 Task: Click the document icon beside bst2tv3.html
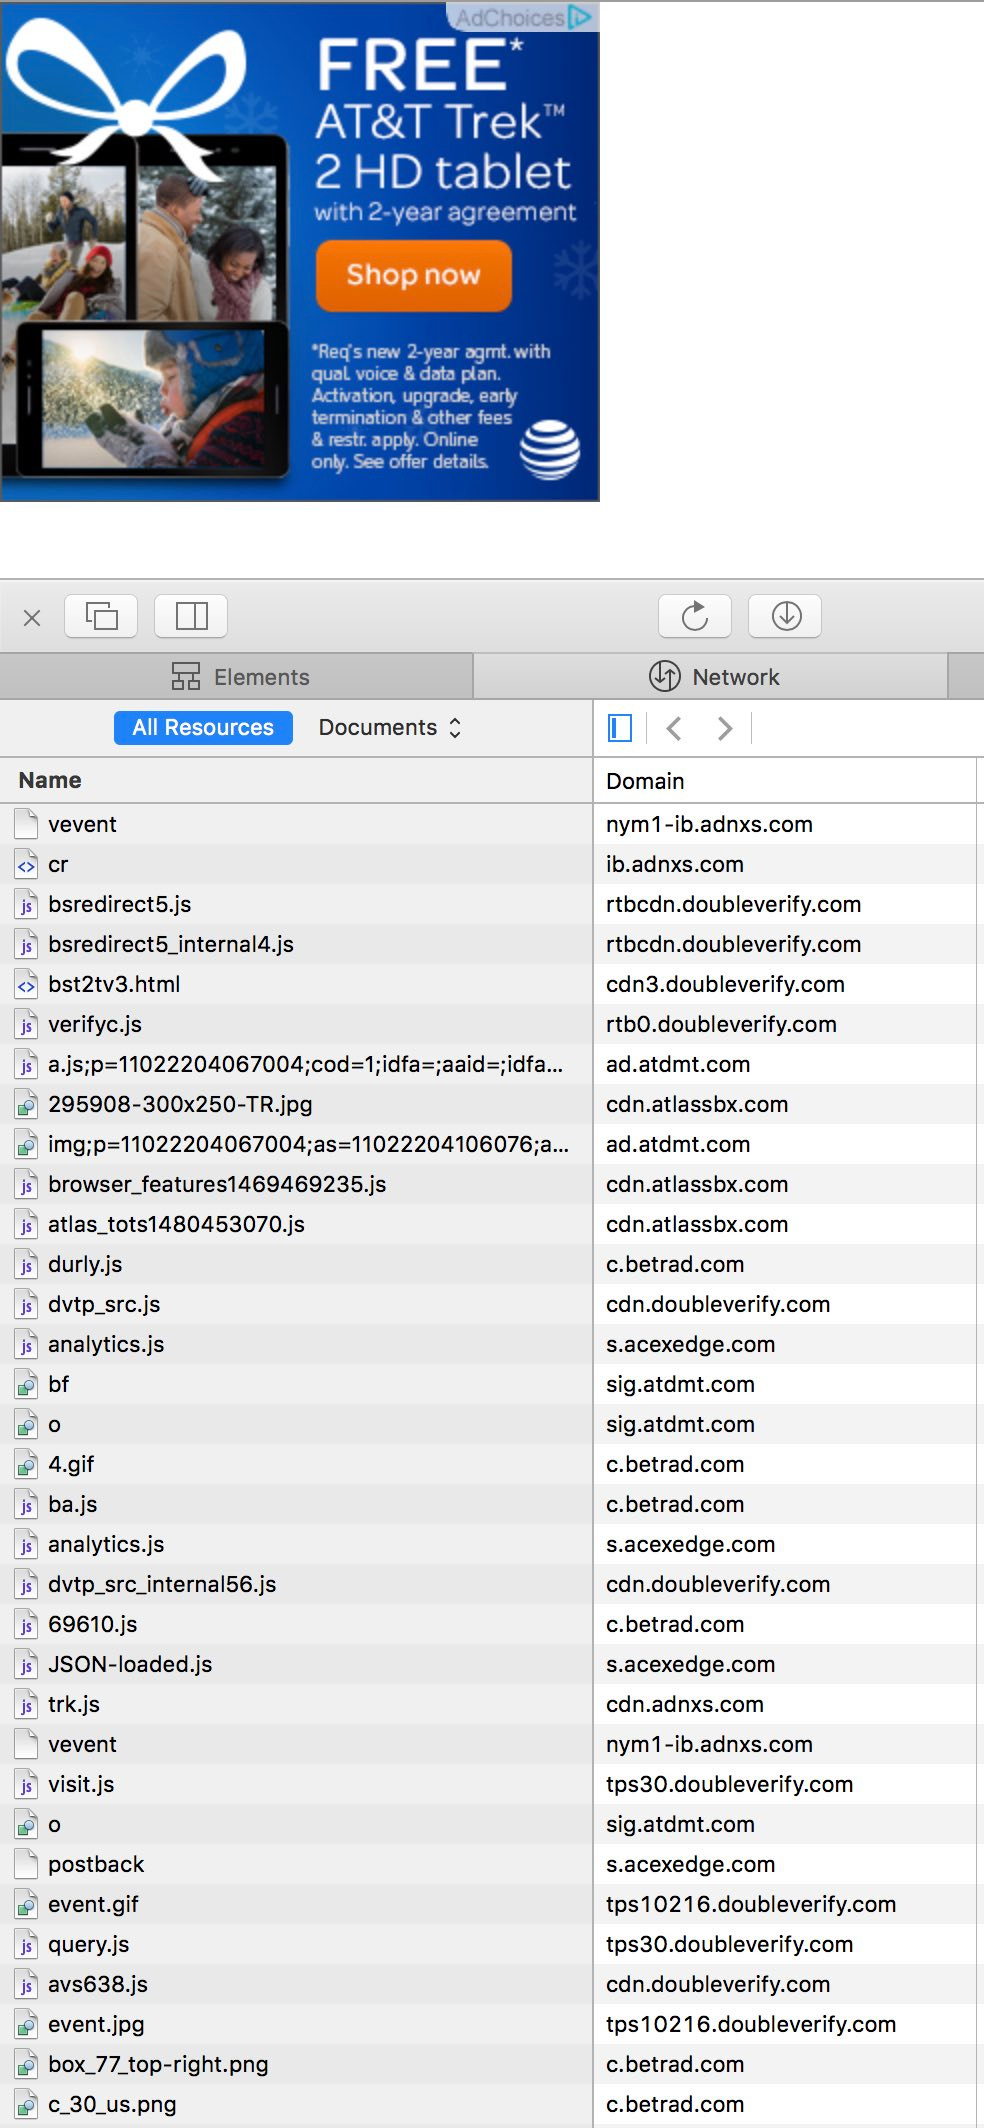(27, 985)
